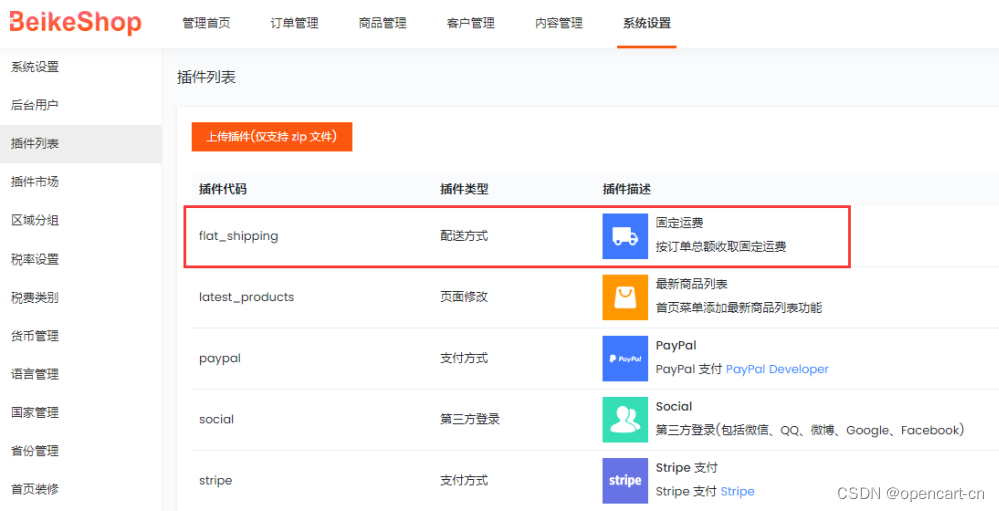The image size is (999, 511).
Task: Open the 管理首页 top menu
Action: pyautogui.click(x=206, y=24)
